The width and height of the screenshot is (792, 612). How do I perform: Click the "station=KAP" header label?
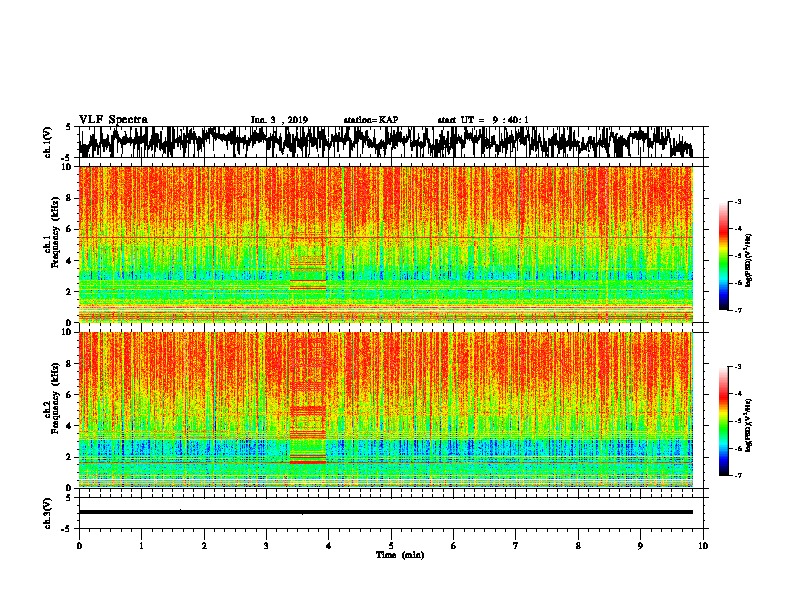coord(371,120)
